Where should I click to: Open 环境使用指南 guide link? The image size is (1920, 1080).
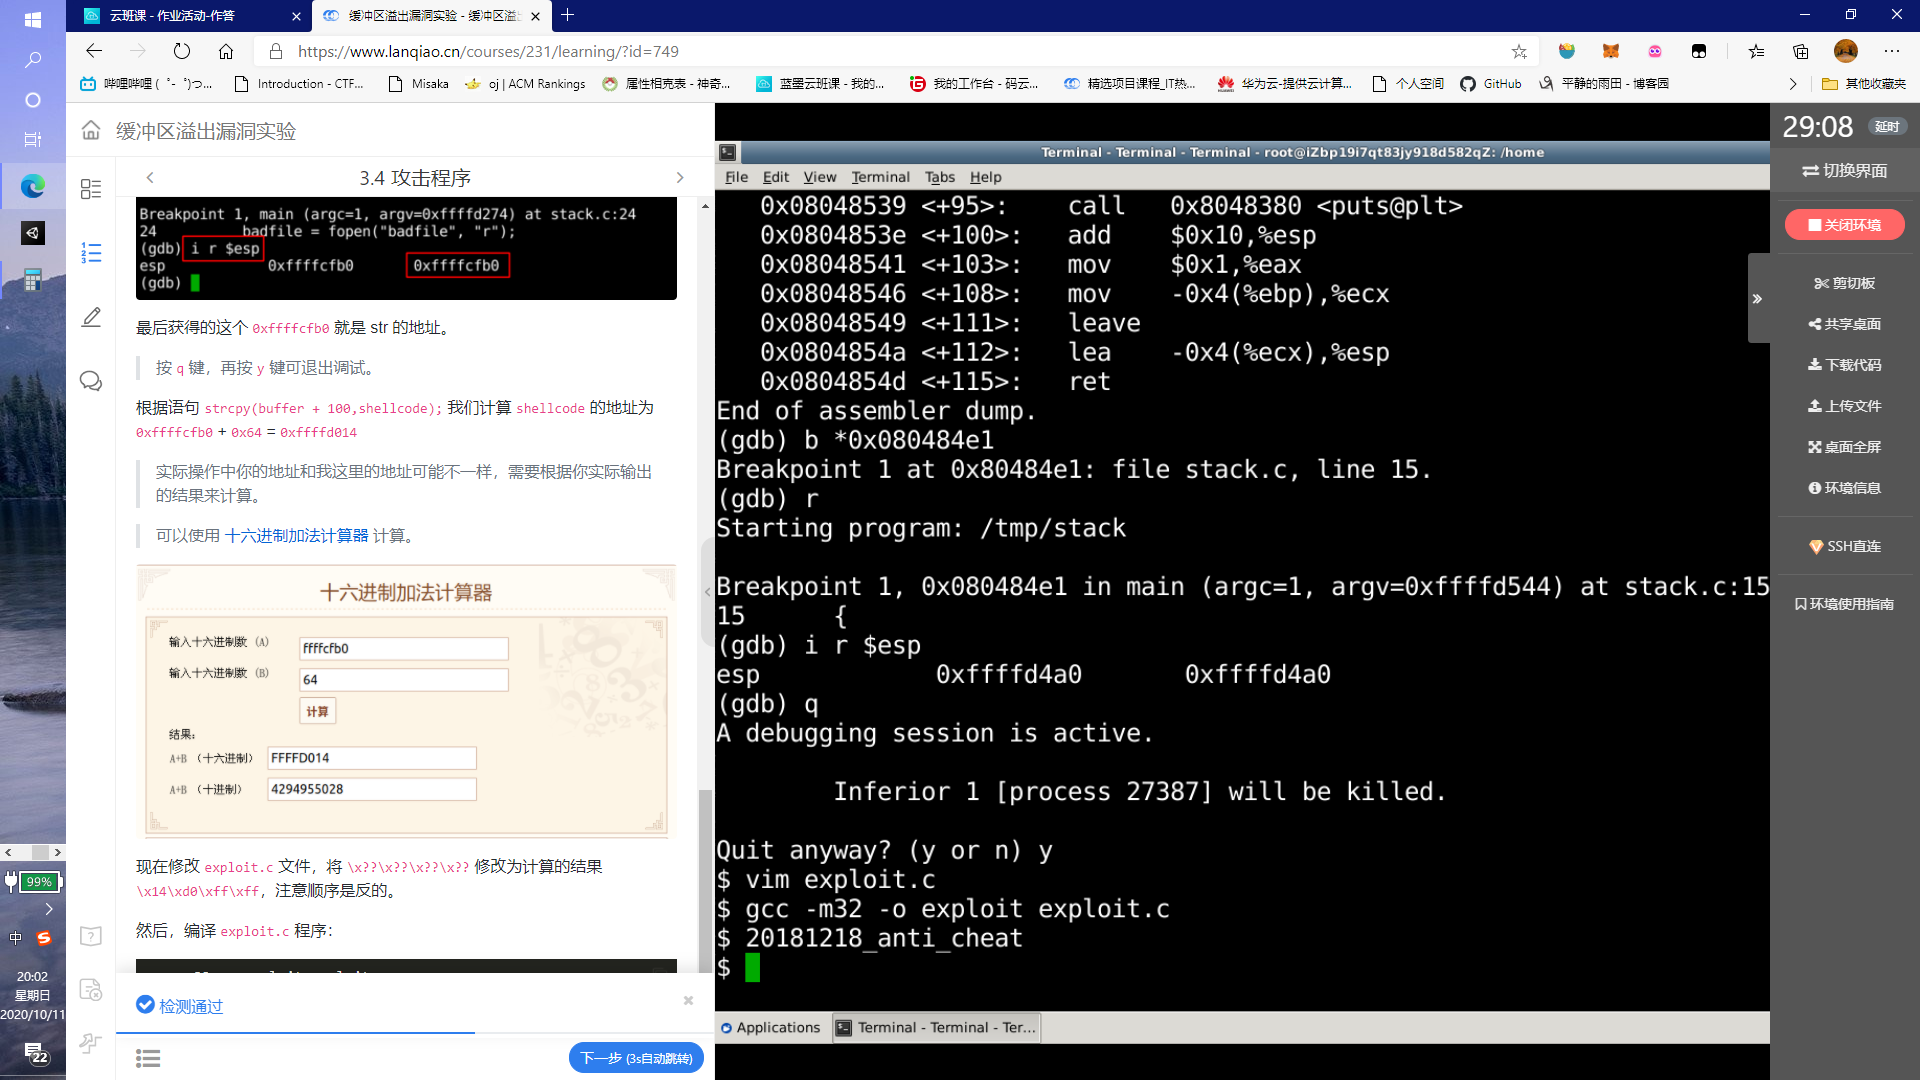(x=1844, y=604)
